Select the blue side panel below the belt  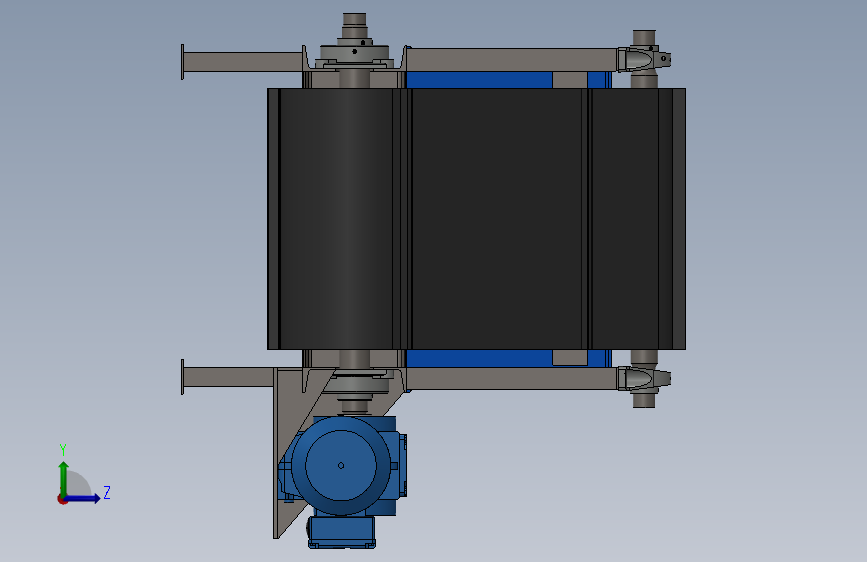479,358
